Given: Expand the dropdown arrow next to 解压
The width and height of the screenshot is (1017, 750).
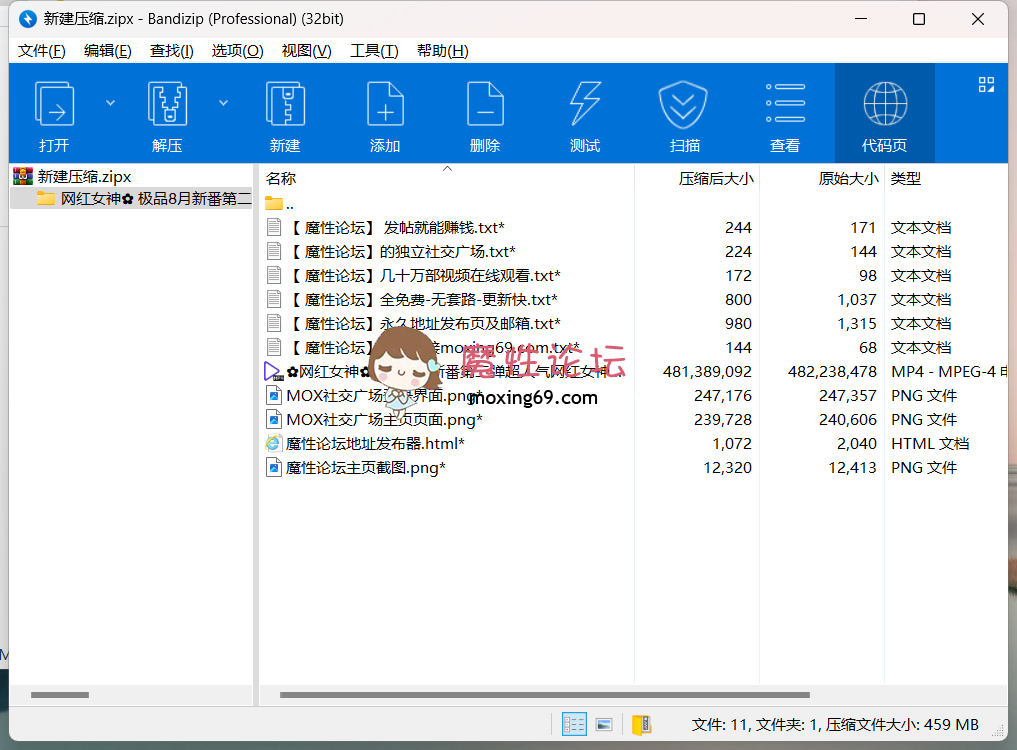Looking at the screenshot, I should tap(223, 103).
